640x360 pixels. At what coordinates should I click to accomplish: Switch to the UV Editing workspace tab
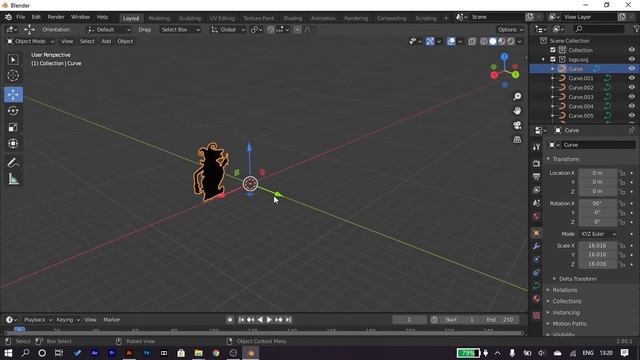coord(222,18)
